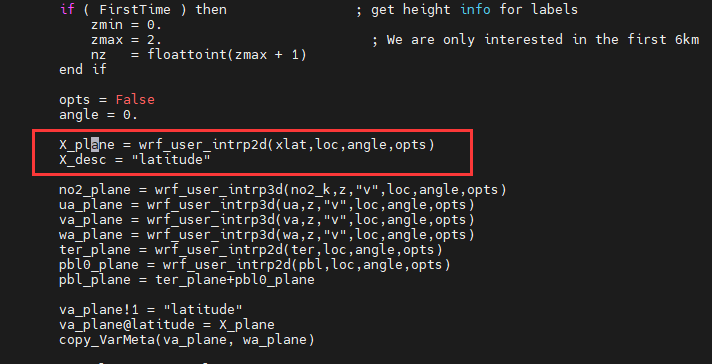Click the if keyword on first line
The width and height of the screenshot is (712, 364).
[67, 10]
